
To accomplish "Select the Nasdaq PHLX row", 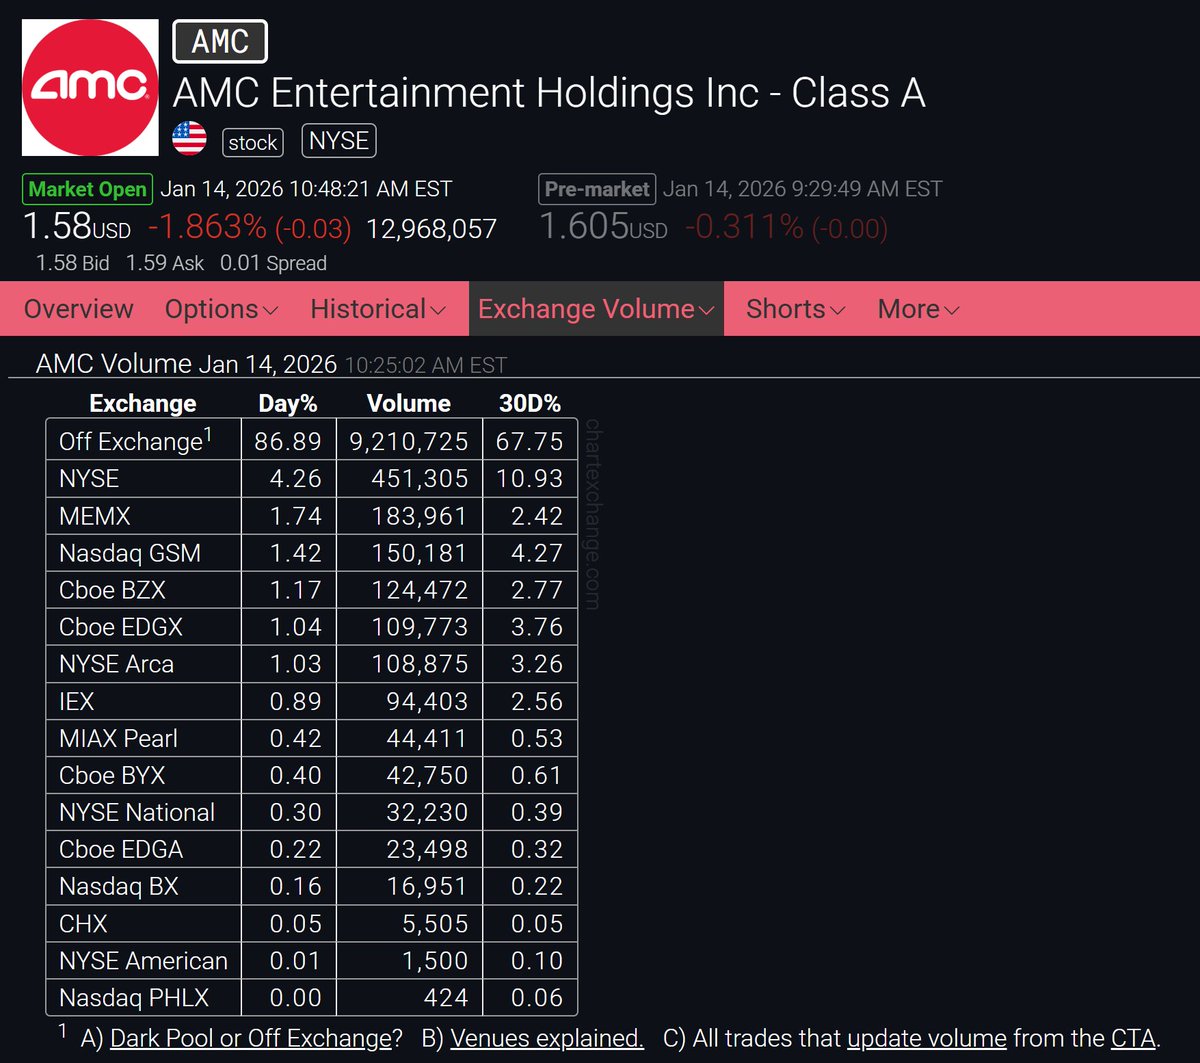I will coord(311,997).
